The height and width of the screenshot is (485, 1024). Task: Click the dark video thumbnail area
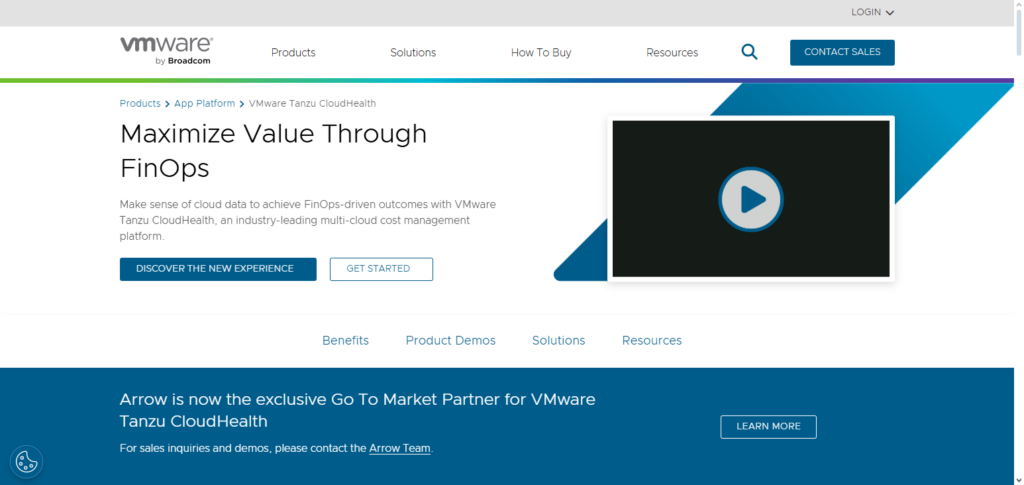click(750, 199)
